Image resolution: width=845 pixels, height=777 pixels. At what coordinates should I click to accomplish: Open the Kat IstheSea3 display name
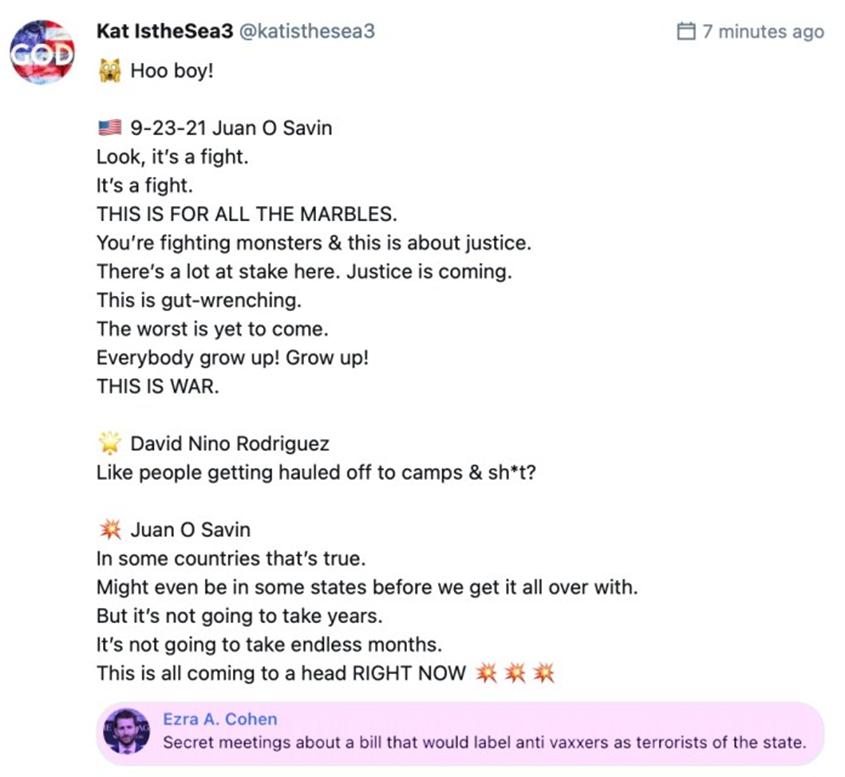(163, 31)
